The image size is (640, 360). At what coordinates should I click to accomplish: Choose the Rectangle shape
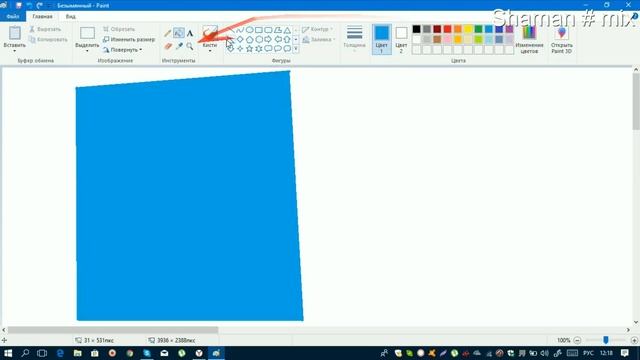point(259,30)
